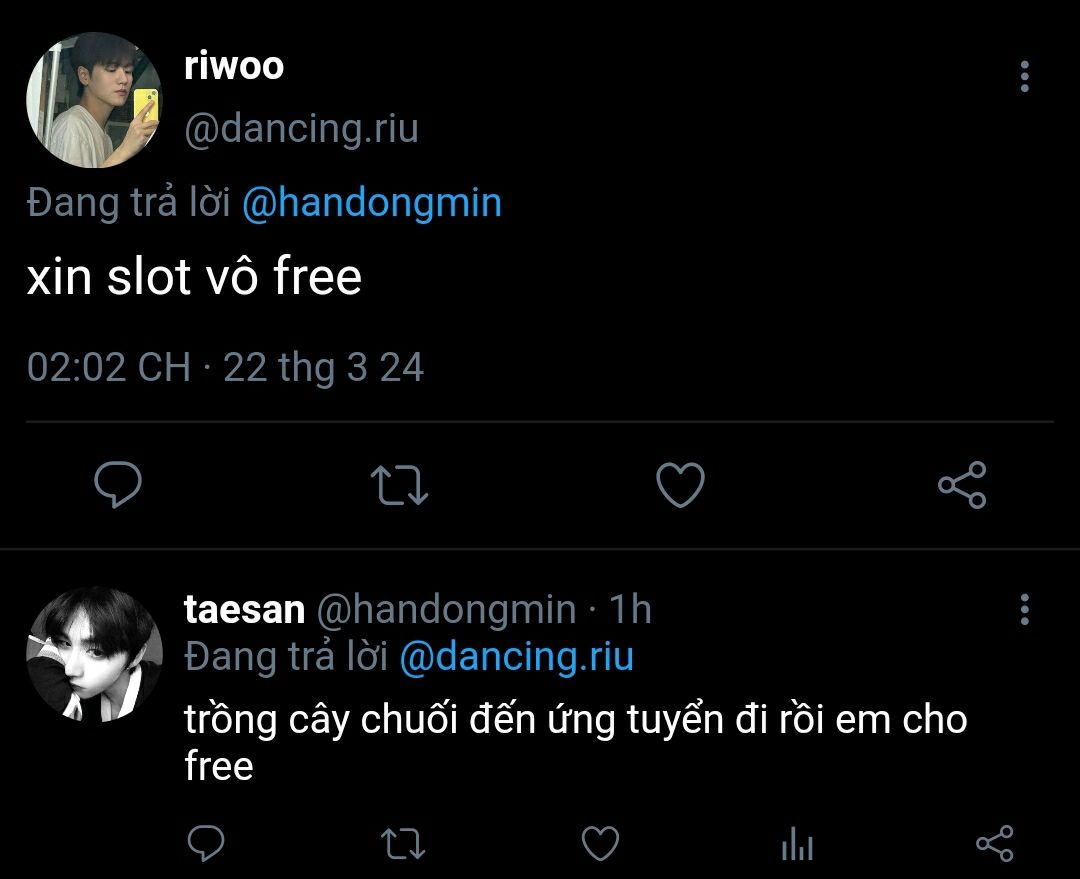Open more options on taesan's reply

click(1025, 610)
